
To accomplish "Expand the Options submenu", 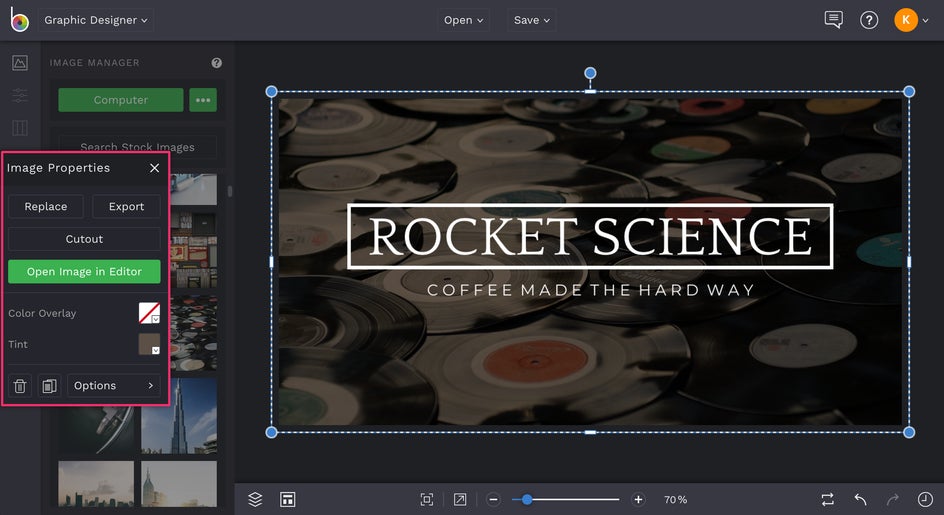I will [x=113, y=386].
